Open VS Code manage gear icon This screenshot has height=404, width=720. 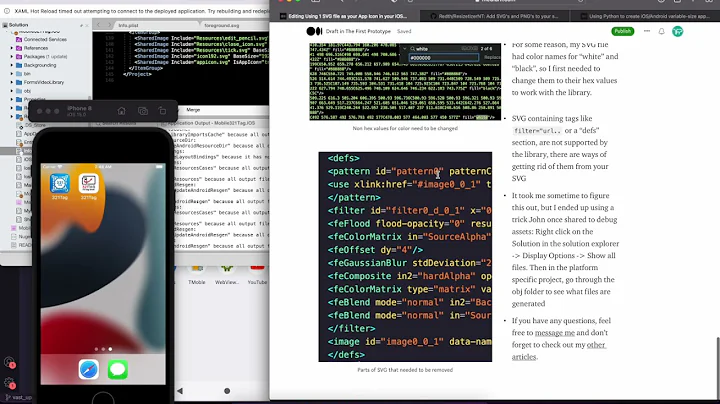click(x=9, y=382)
